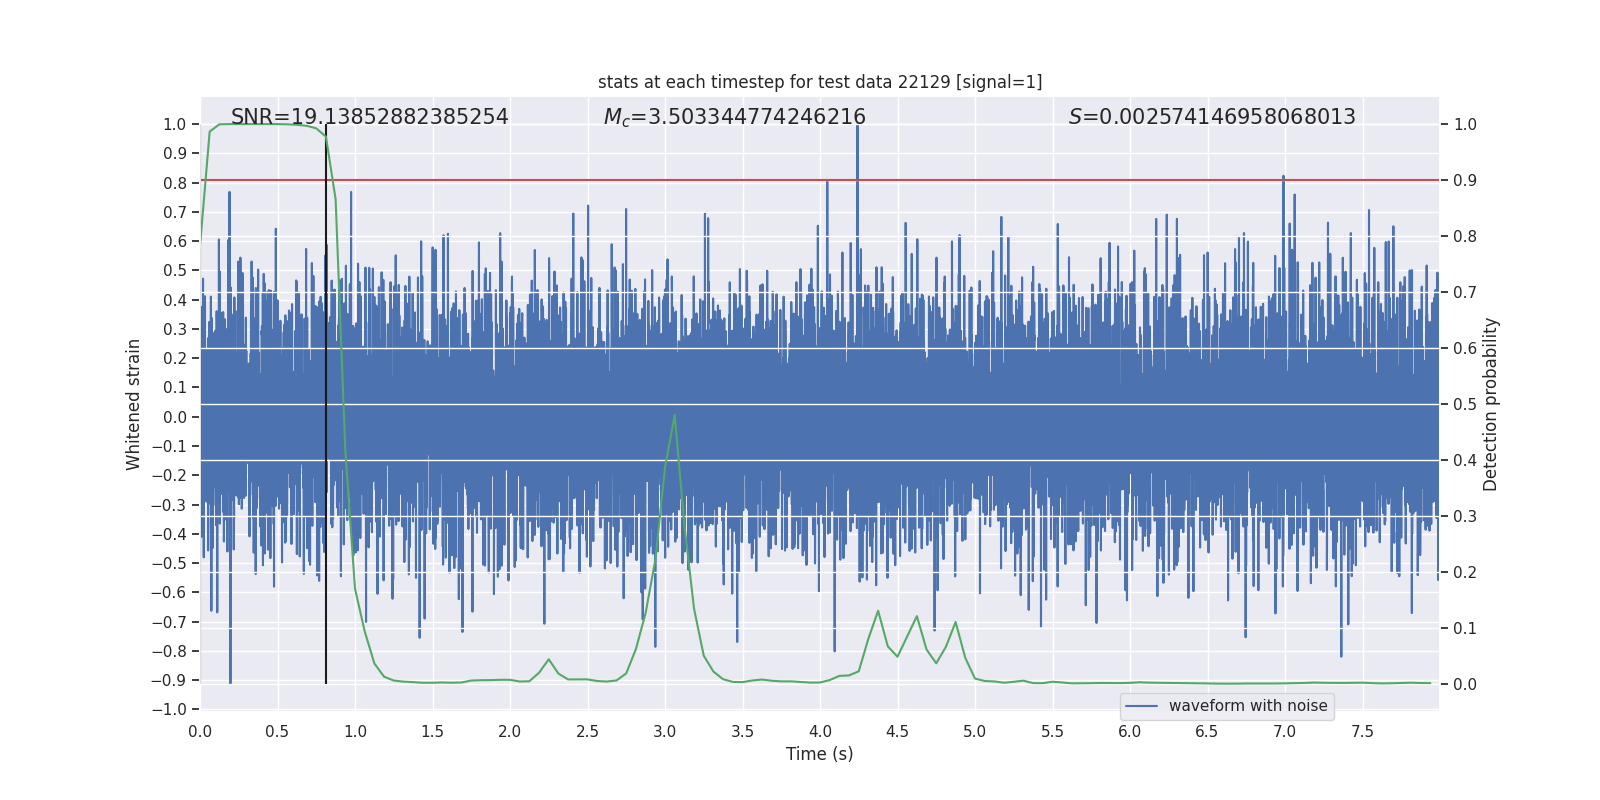Click the 7.5 tick label on time axis

1362,732
